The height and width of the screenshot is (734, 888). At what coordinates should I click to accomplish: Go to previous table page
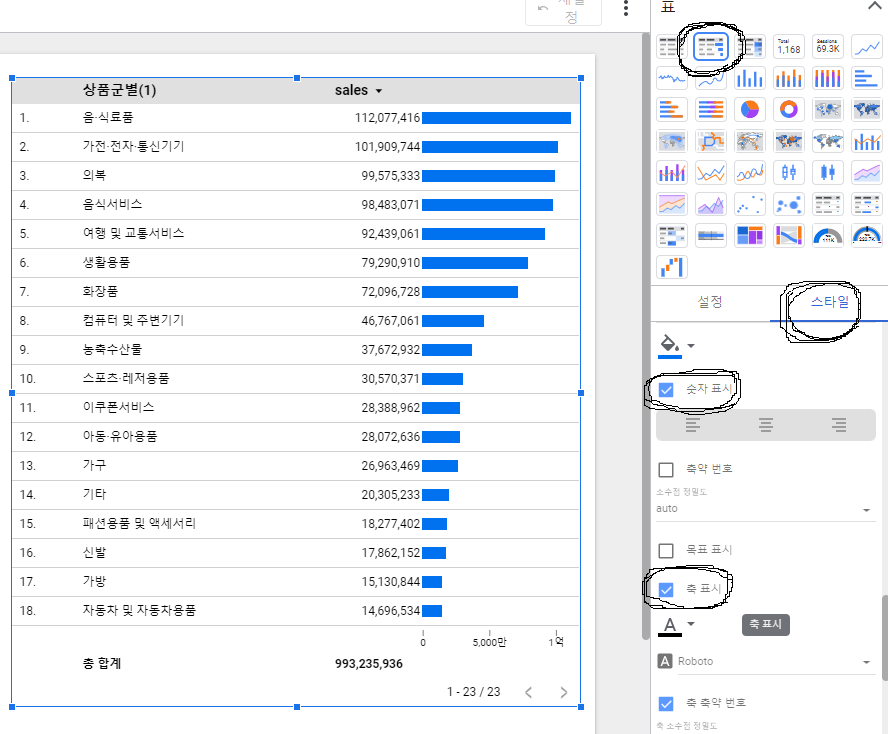528,692
